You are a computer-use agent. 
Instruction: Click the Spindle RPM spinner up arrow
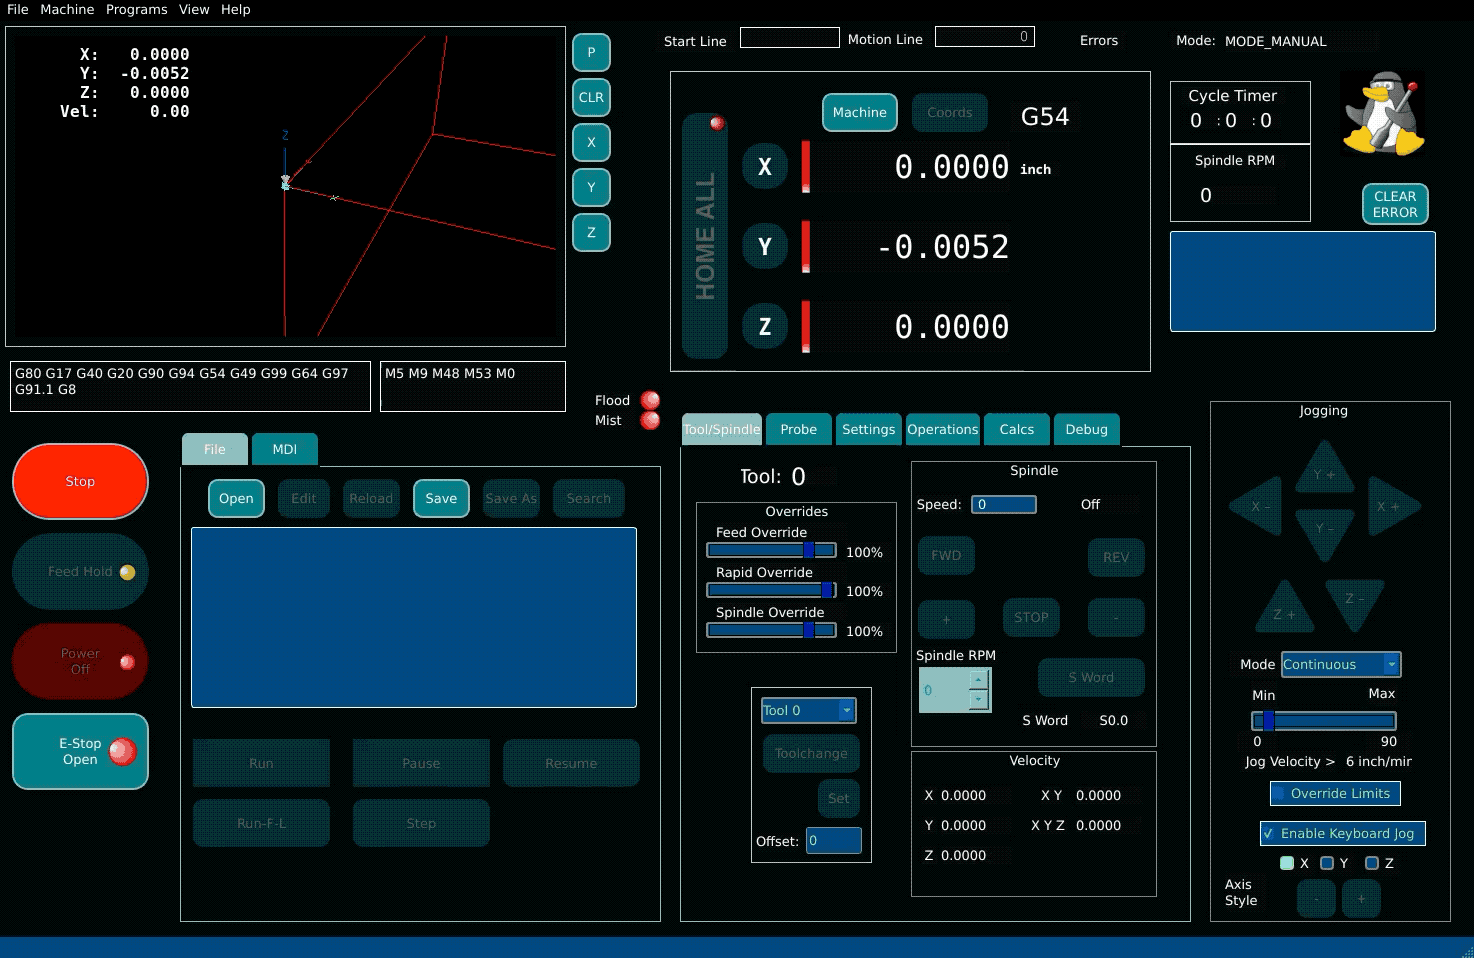pos(978,680)
